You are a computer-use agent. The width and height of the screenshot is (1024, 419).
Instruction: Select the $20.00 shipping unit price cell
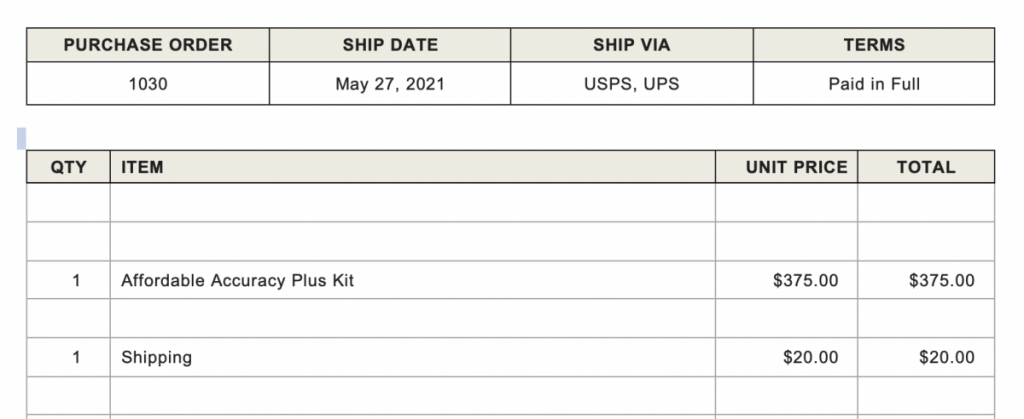[786, 357]
